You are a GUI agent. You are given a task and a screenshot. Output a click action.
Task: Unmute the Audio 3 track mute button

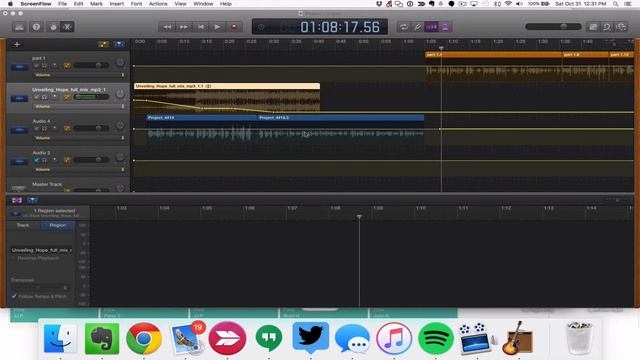click(36, 160)
